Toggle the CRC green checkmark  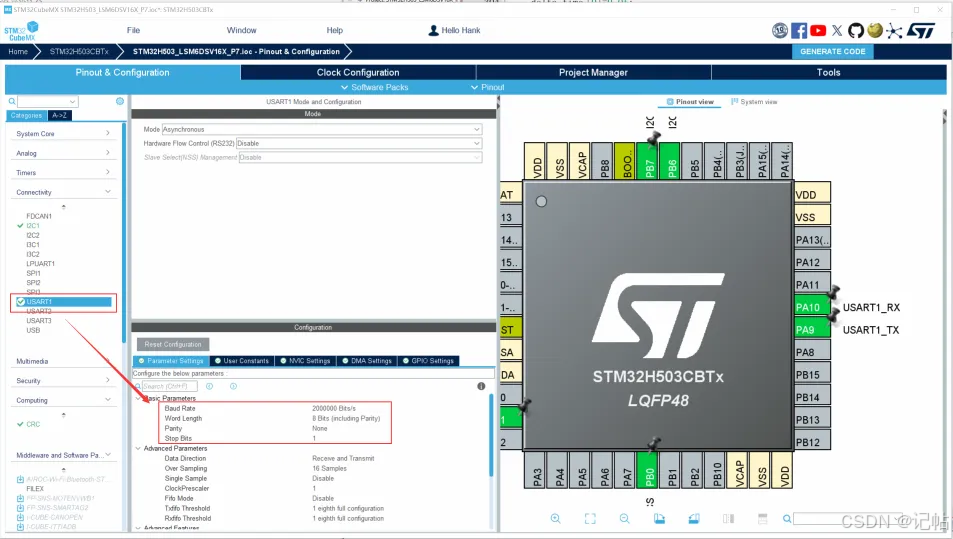(x=20, y=424)
